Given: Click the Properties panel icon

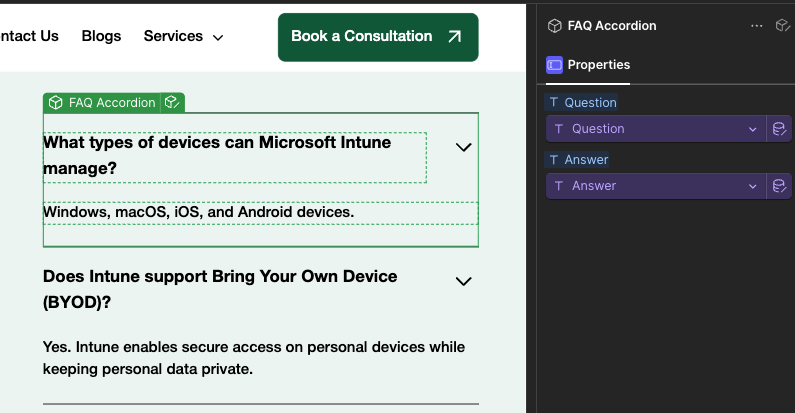Looking at the screenshot, I should point(554,65).
